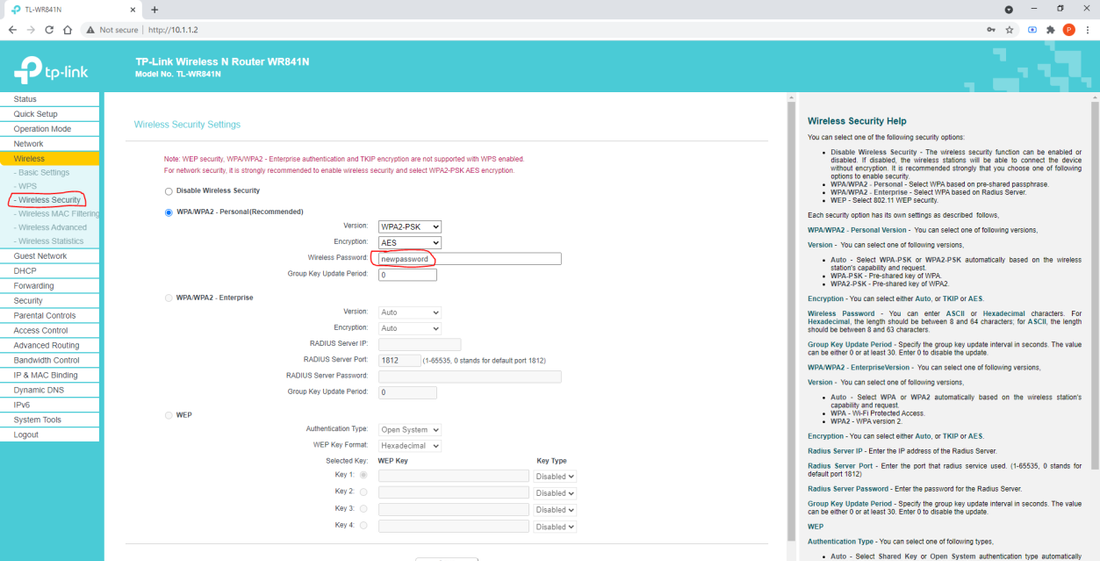The width and height of the screenshot is (1100, 561).
Task: Open Authentication Type Open System dropdown
Action: pos(410,430)
